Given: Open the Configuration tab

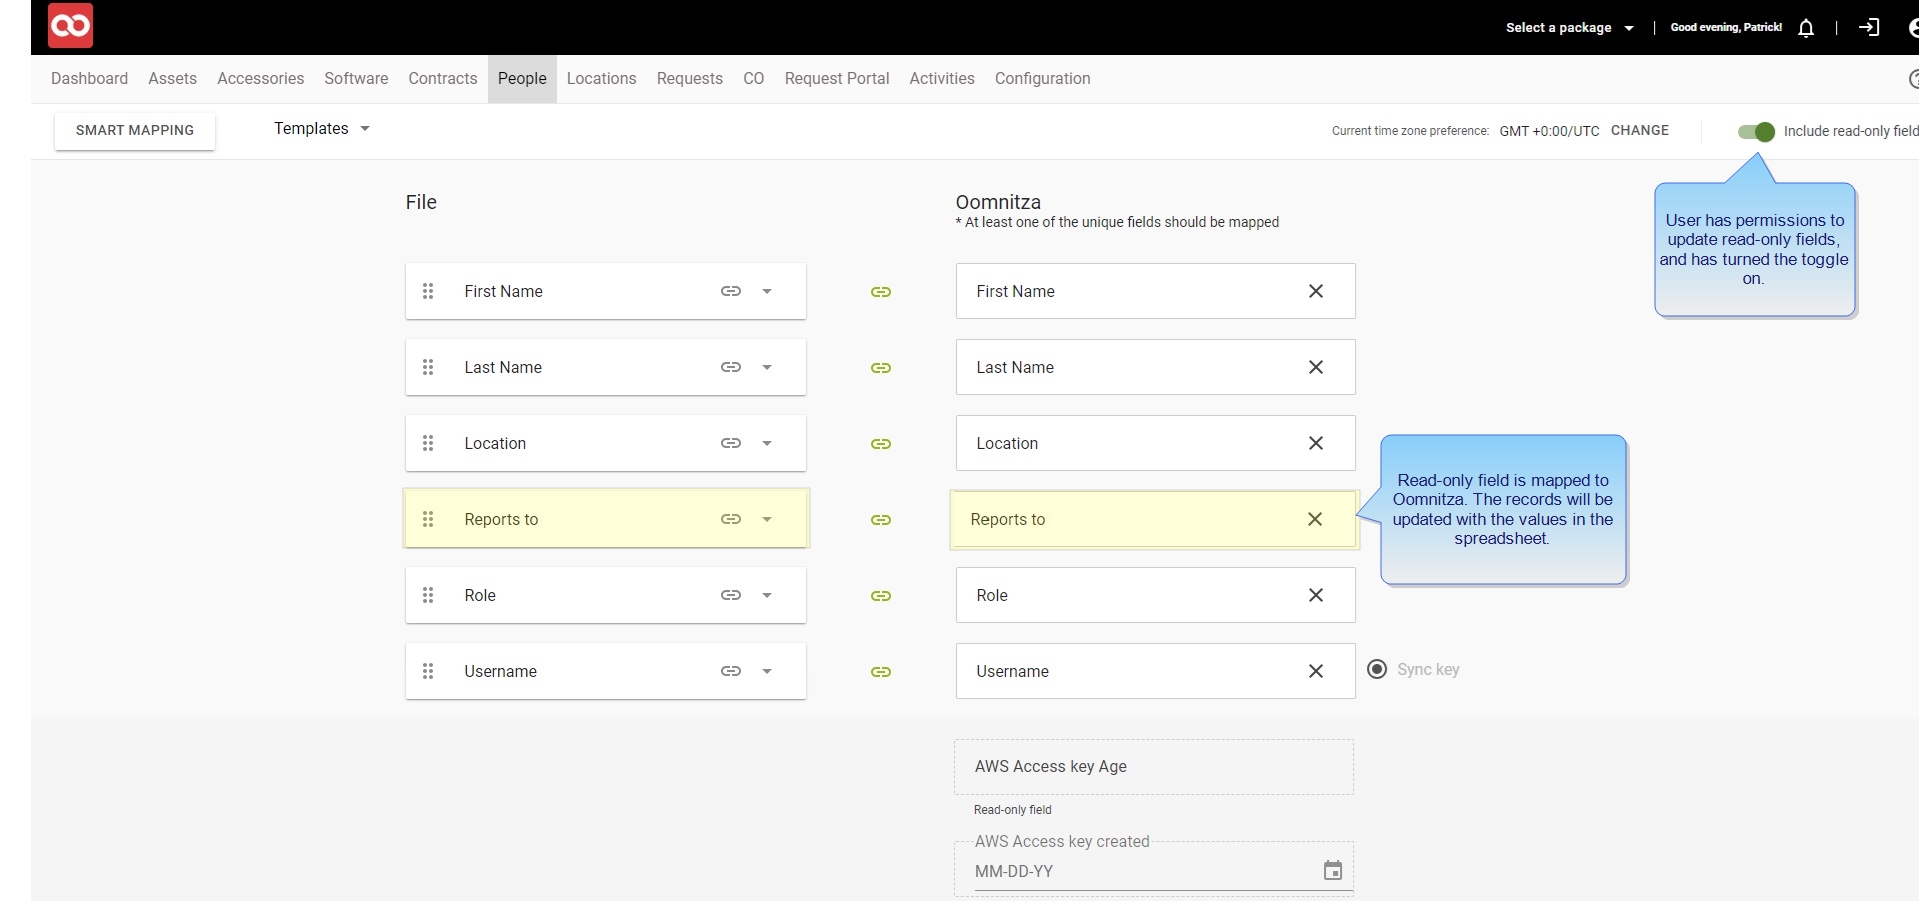Looking at the screenshot, I should point(1042,78).
